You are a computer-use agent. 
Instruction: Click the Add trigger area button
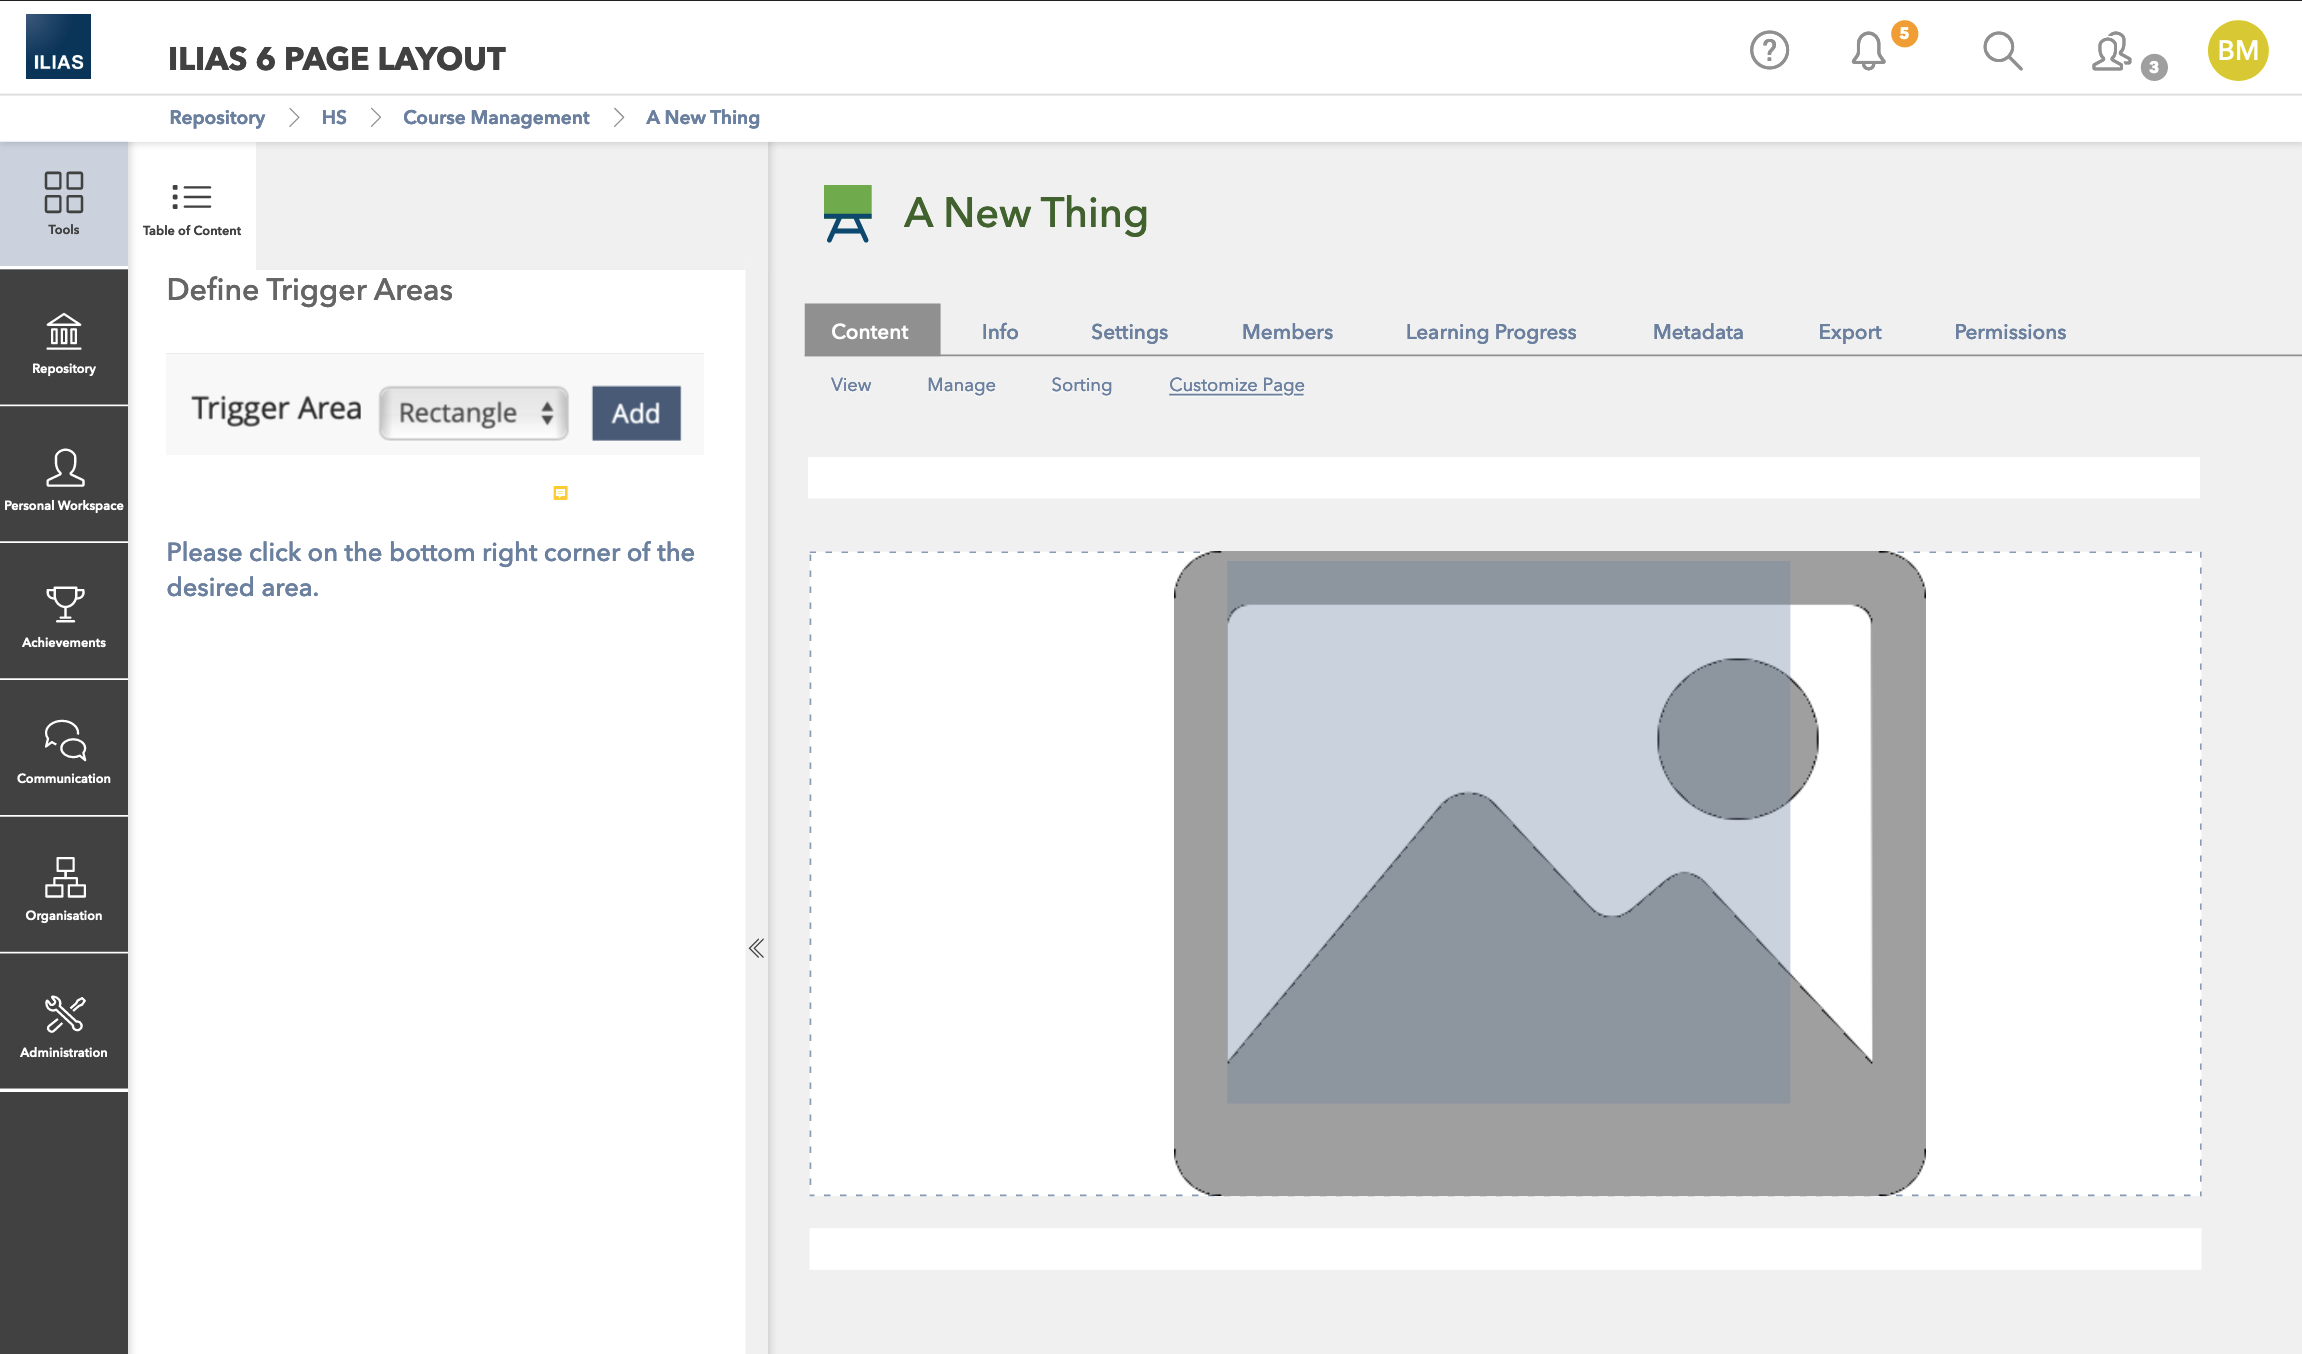(636, 413)
